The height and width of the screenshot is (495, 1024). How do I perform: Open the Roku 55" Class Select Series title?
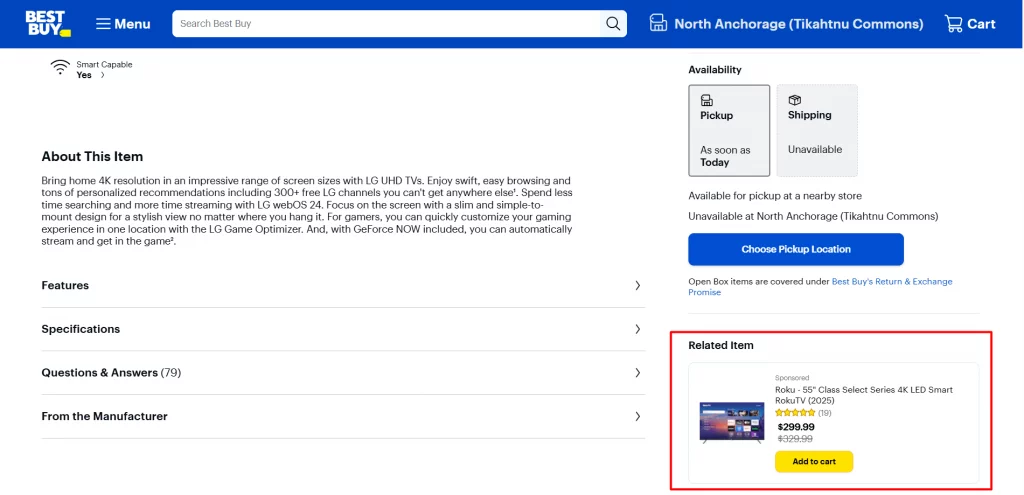point(863,395)
